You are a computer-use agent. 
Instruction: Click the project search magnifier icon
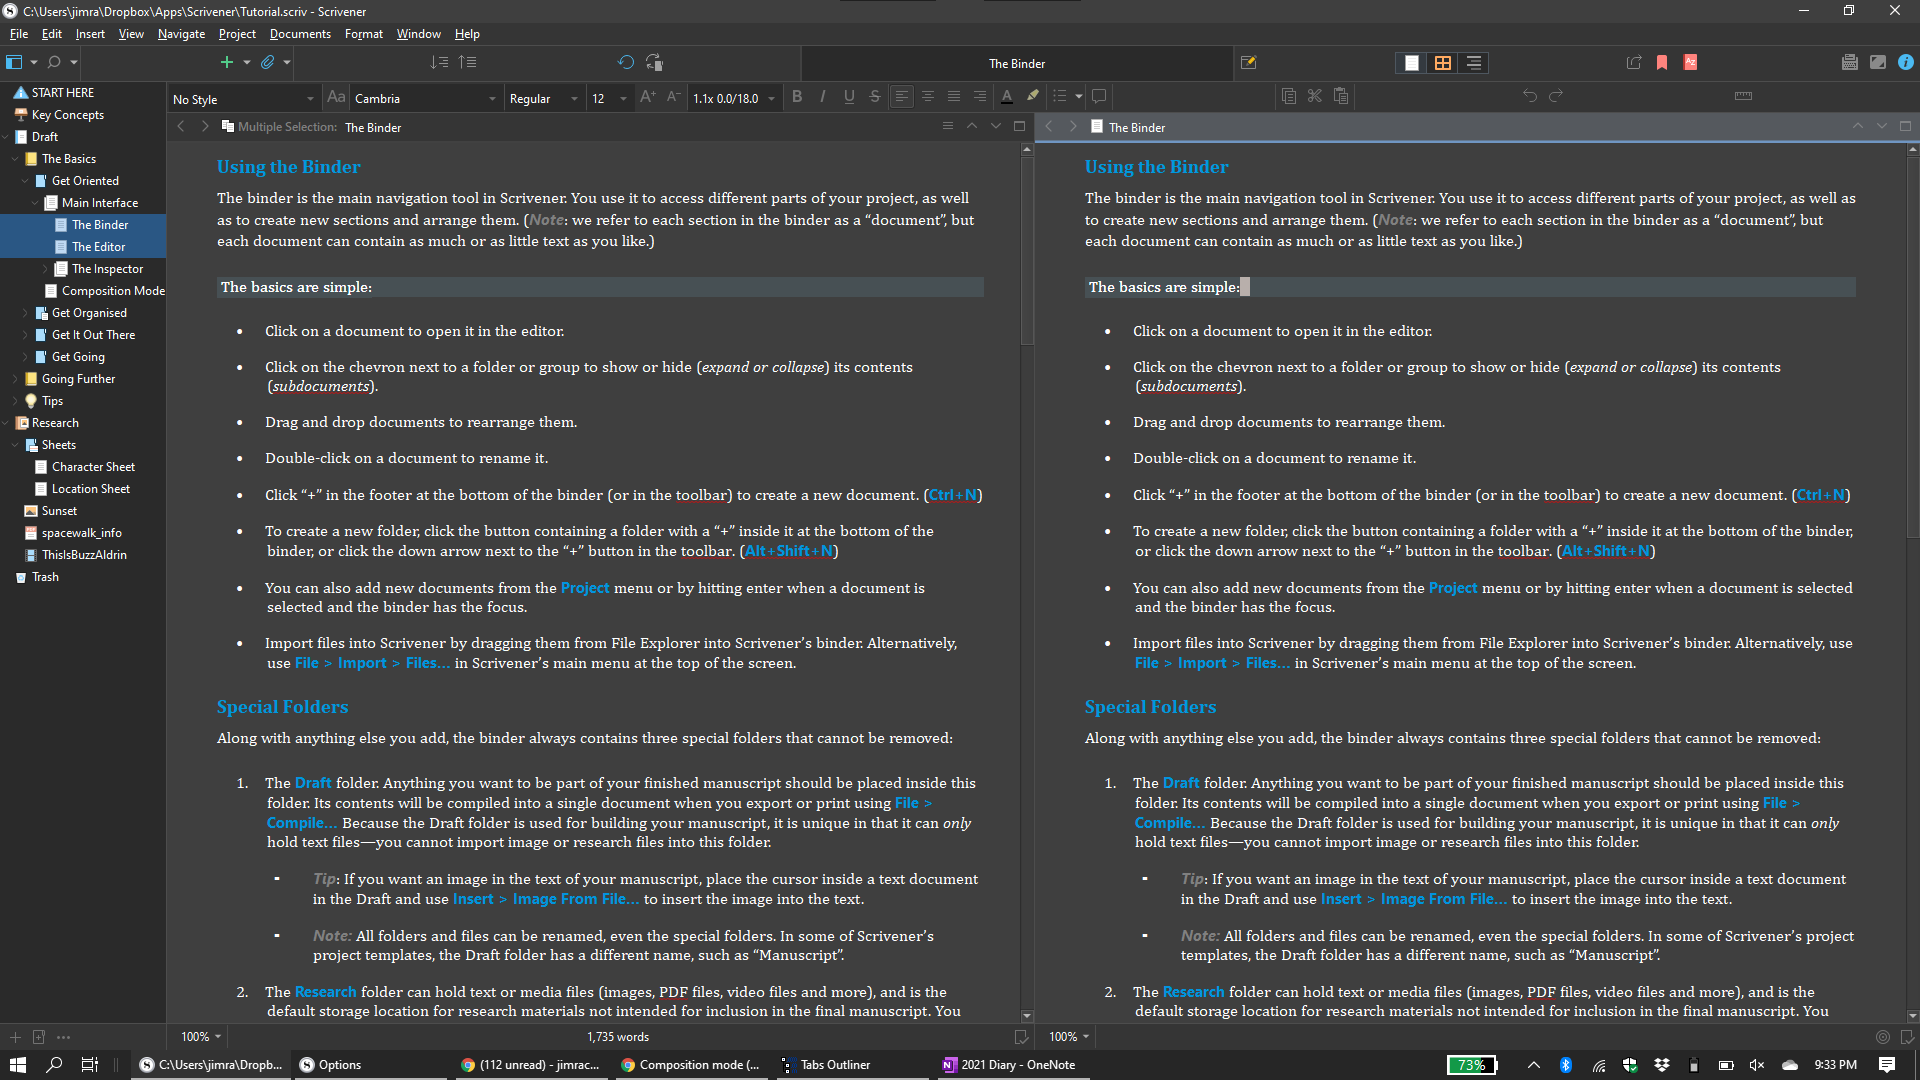coord(54,62)
